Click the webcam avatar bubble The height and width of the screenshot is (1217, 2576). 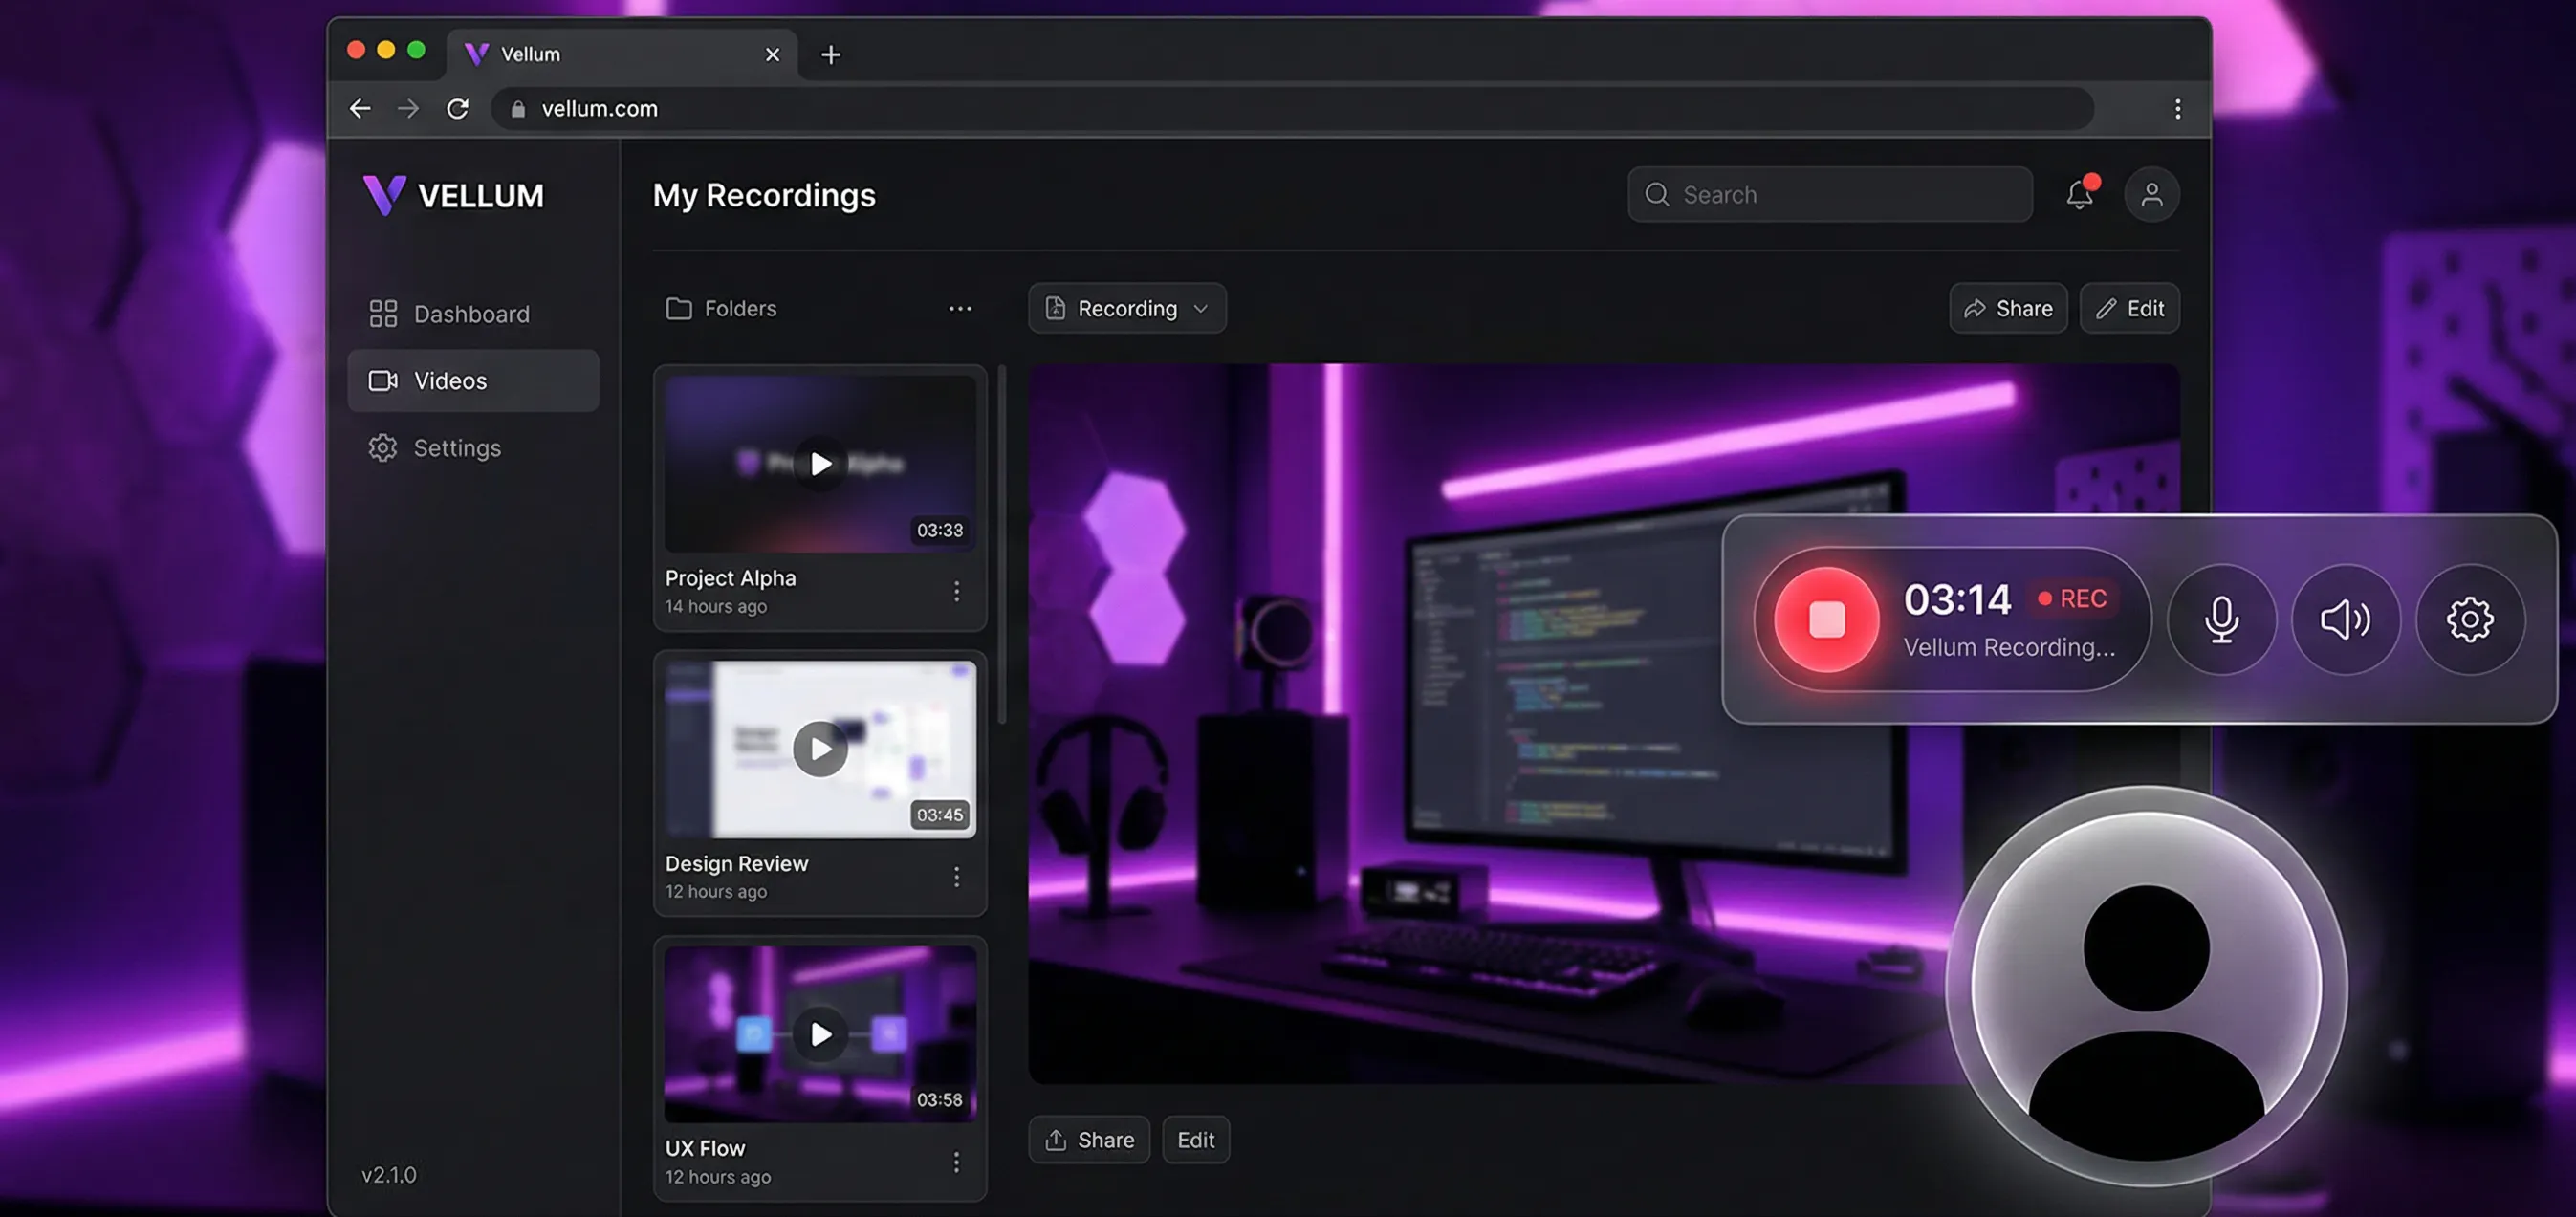pos(2146,986)
